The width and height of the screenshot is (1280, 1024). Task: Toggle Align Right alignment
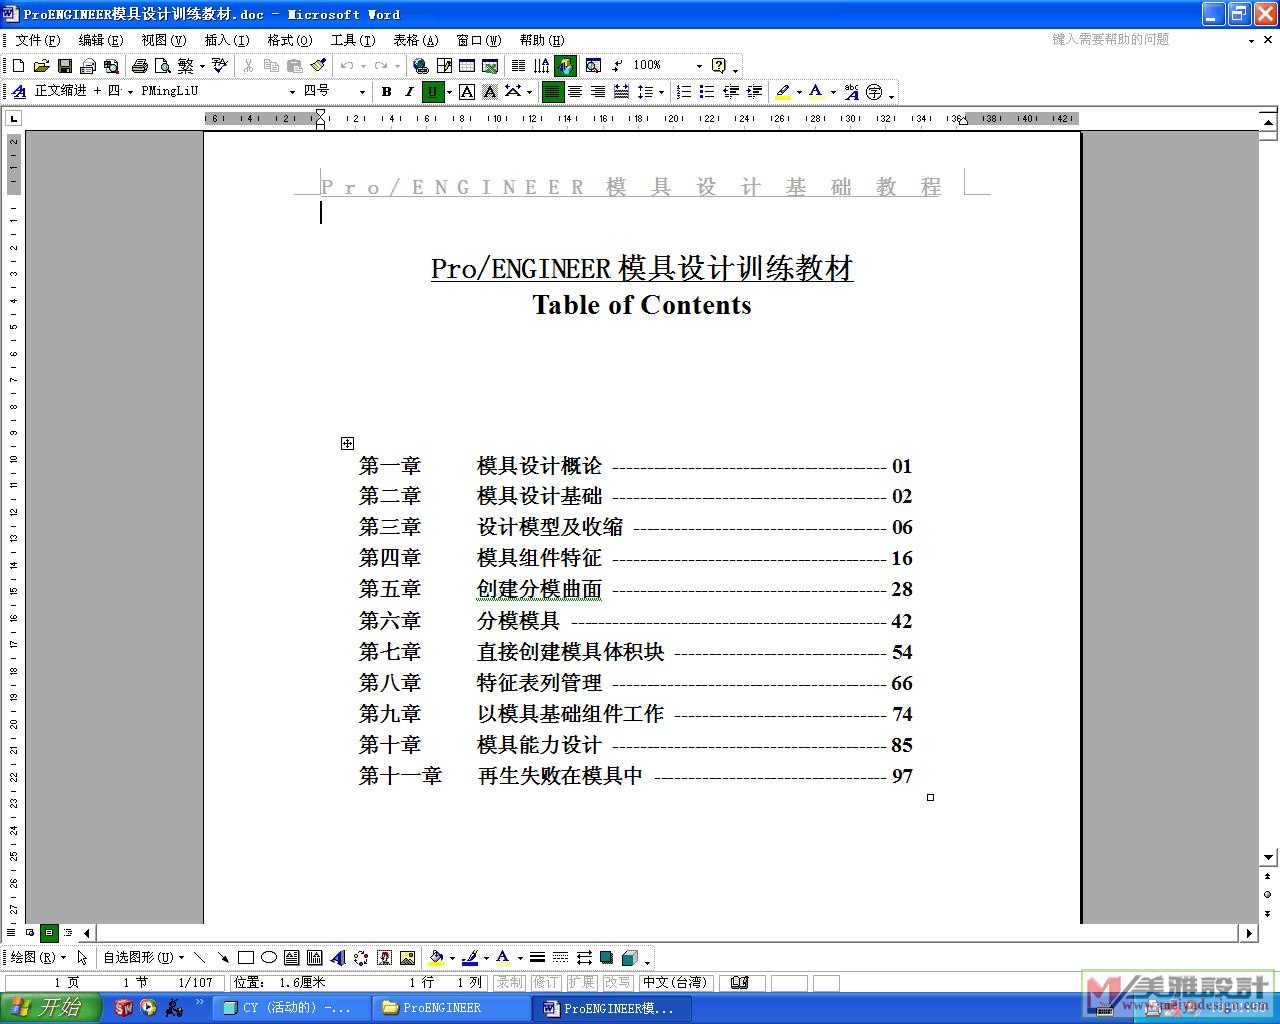[598, 92]
